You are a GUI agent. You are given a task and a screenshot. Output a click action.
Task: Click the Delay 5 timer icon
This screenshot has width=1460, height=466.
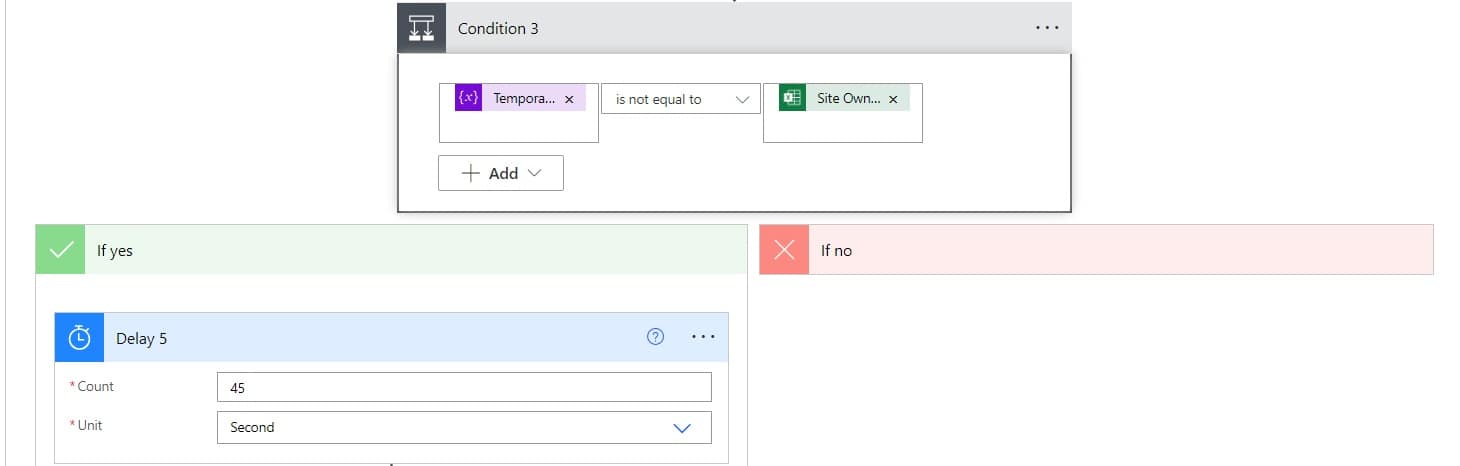click(79, 338)
